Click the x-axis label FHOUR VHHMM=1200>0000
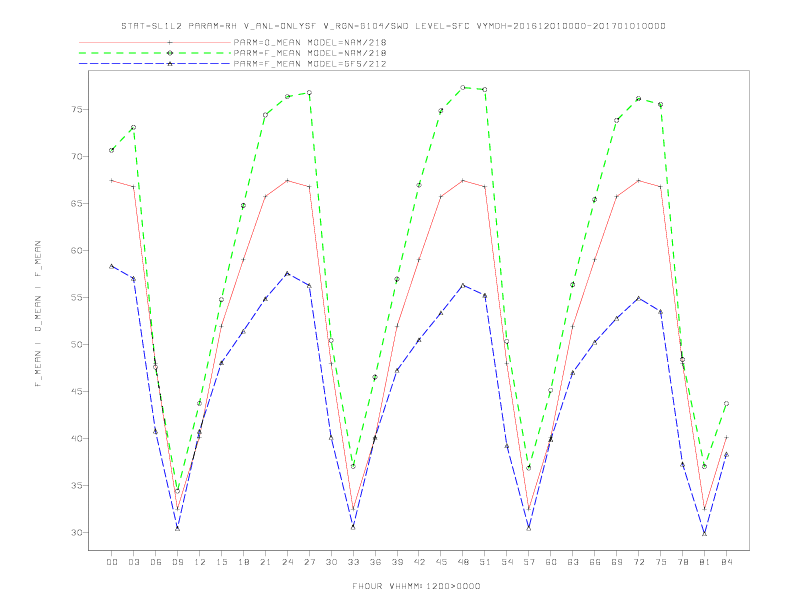Viewport: 792px width, 612px height. (x=416, y=586)
